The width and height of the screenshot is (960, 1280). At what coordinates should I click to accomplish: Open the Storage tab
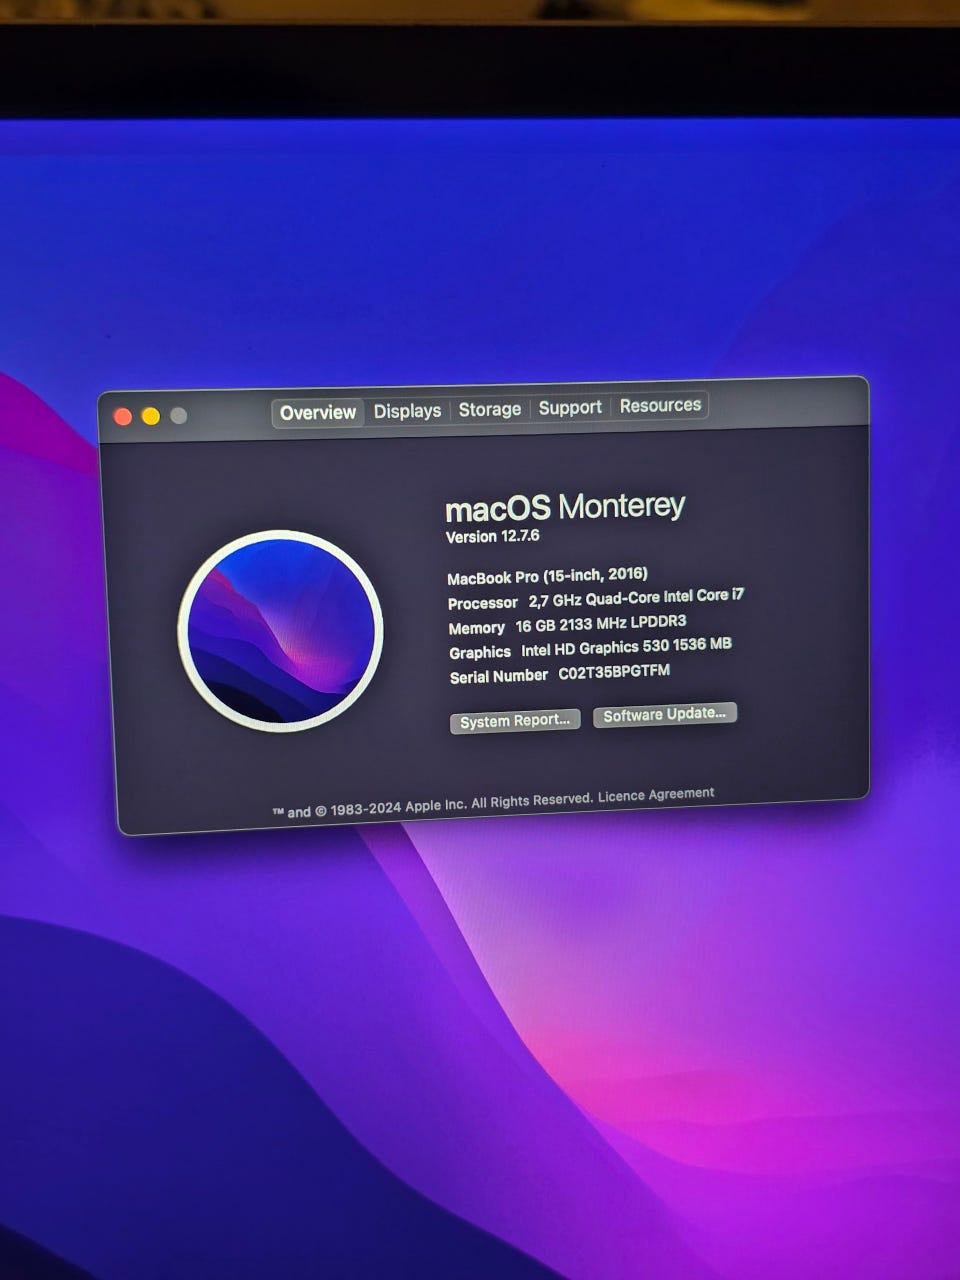tap(490, 409)
